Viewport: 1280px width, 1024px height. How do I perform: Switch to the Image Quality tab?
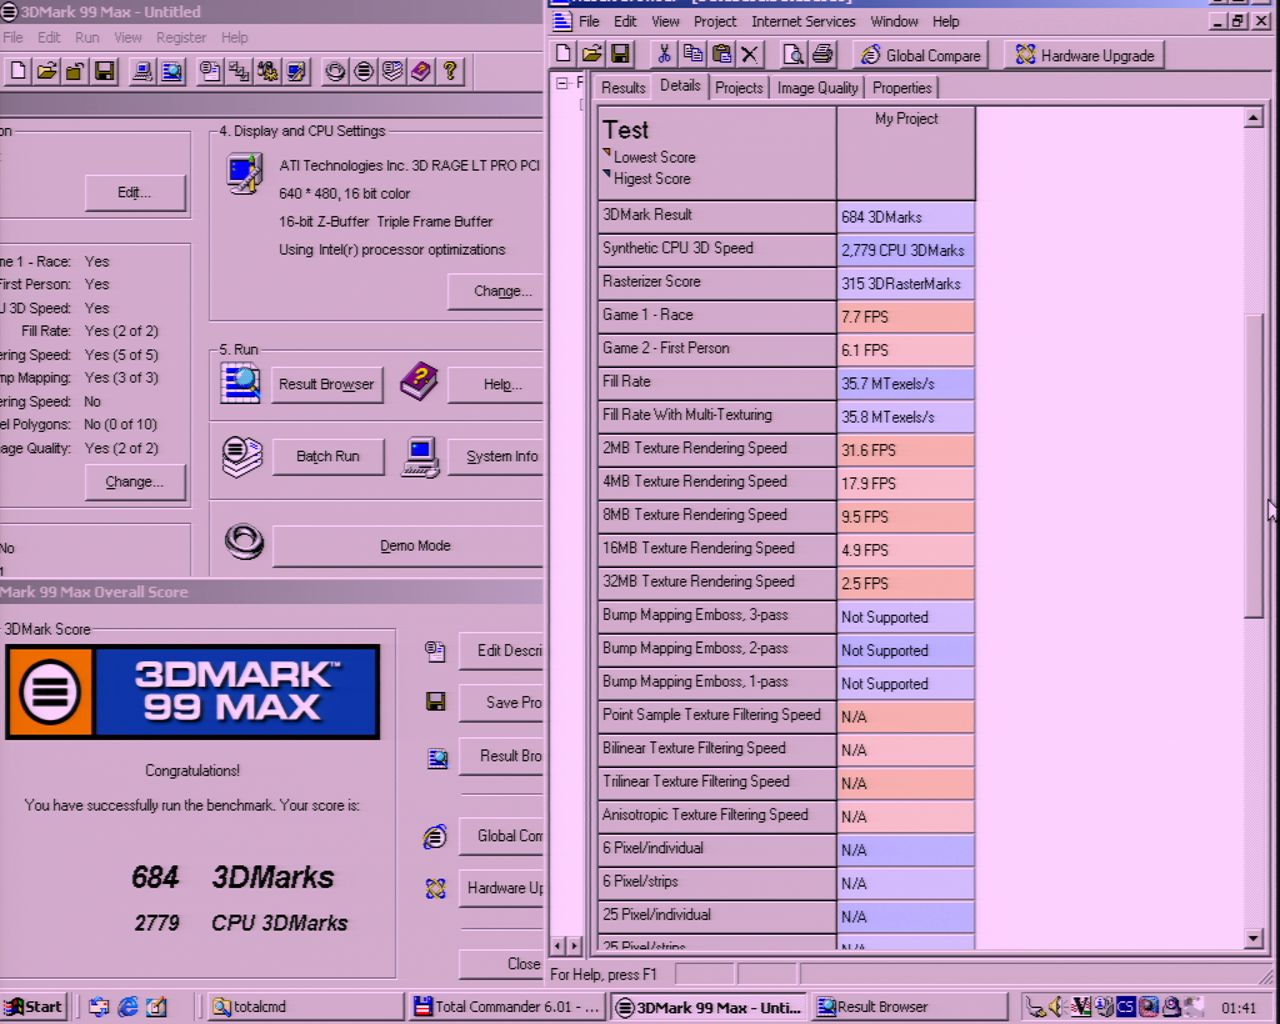(x=817, y=88)
